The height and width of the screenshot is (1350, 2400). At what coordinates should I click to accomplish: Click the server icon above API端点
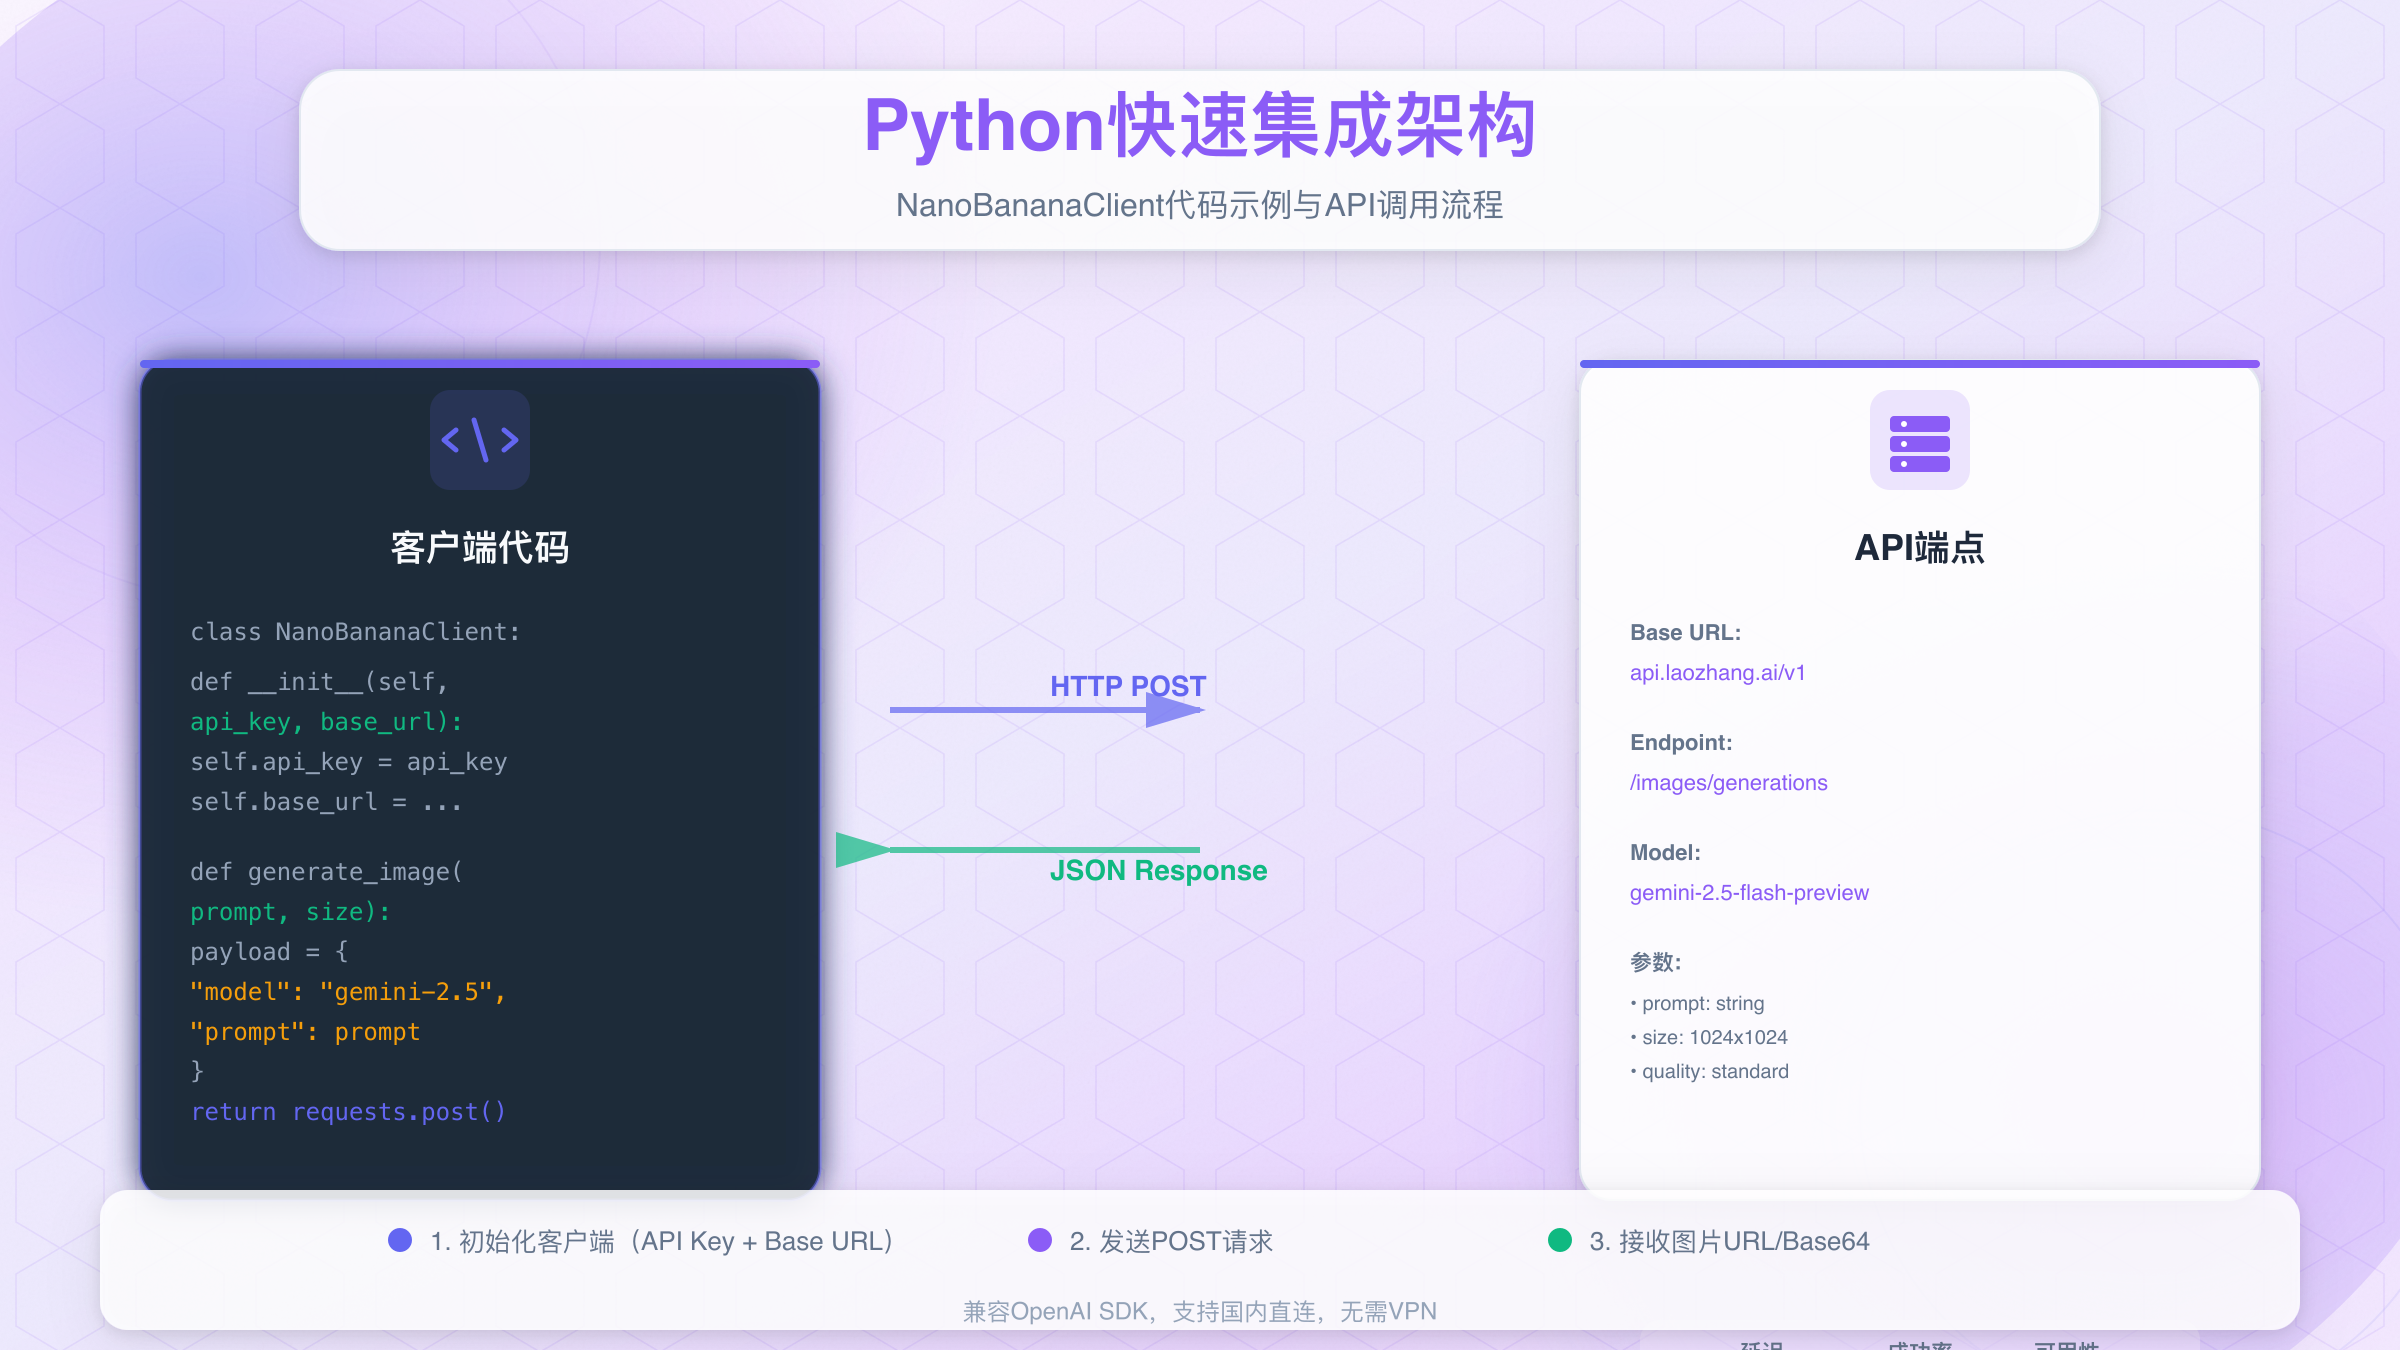(1918, 442)
